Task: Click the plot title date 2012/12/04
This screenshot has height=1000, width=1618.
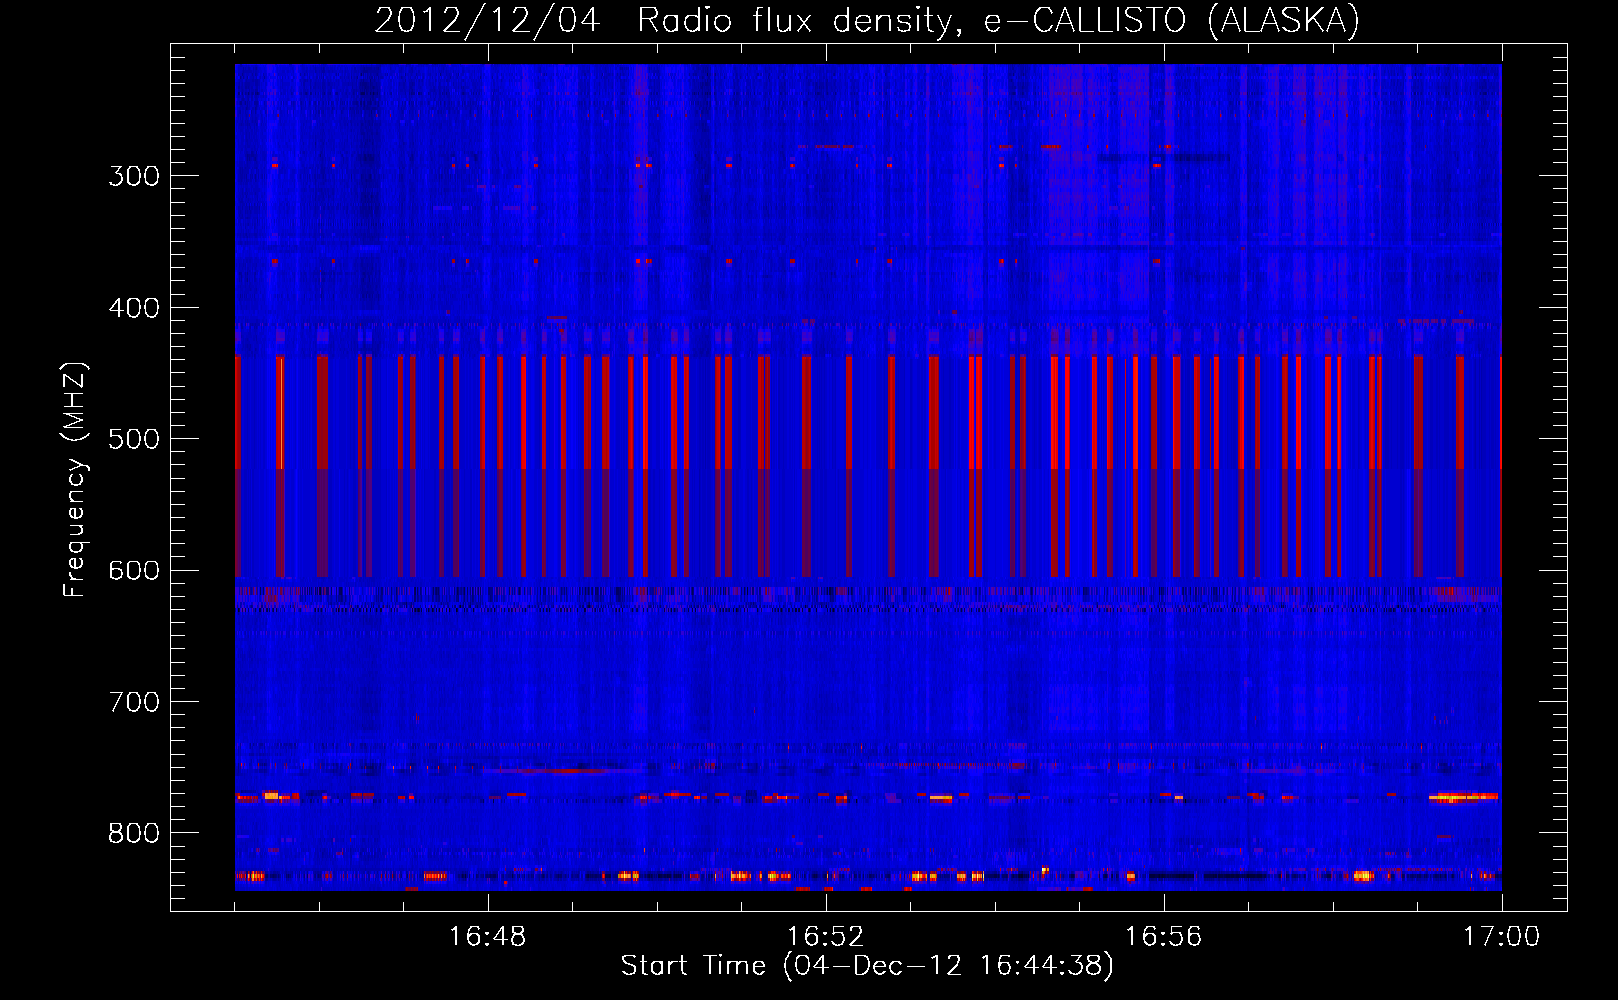Action: 487,21
